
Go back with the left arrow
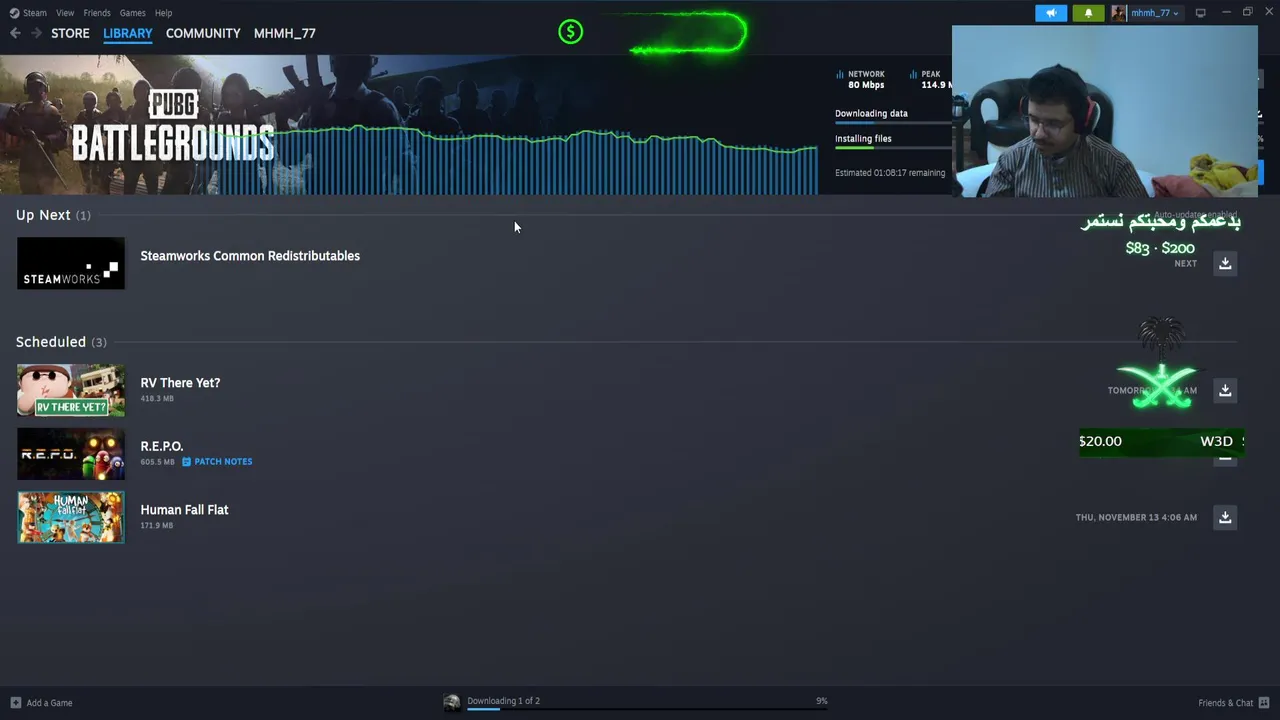click(15, 33)
